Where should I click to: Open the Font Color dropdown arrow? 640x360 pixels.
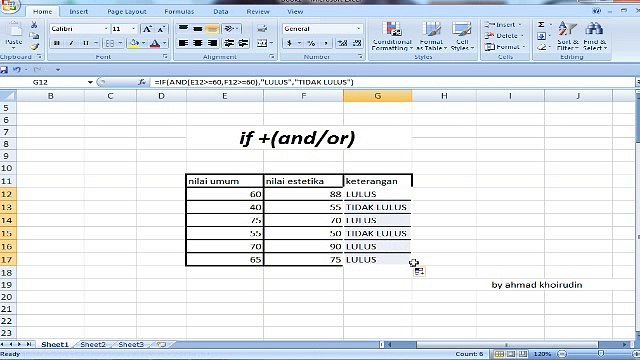pos(164,43)
